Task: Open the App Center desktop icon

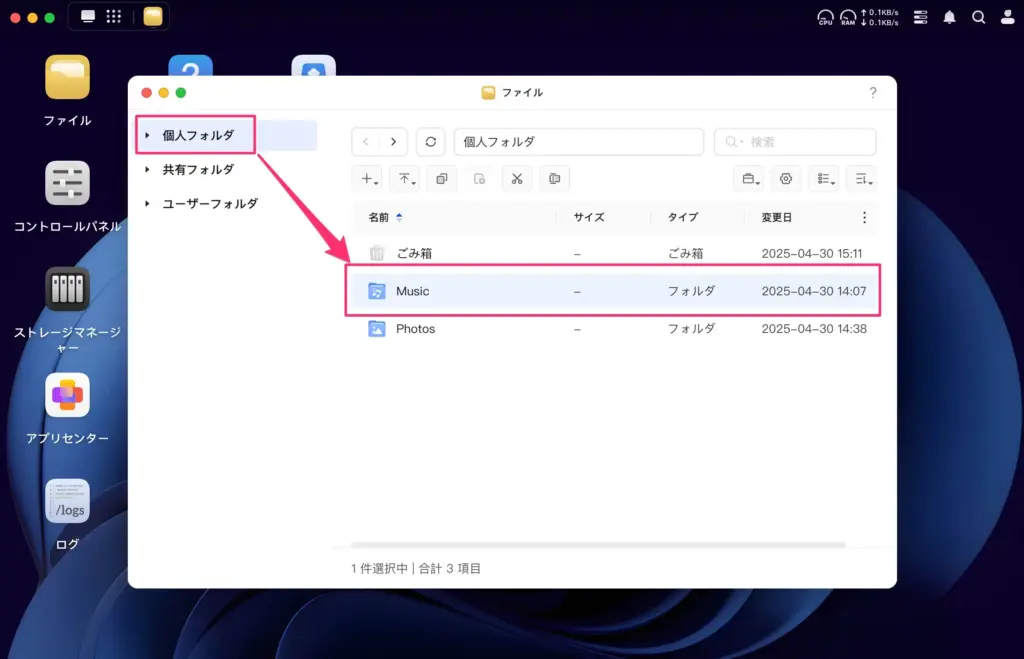Action: pyautogui.click(x=67, y=396)
